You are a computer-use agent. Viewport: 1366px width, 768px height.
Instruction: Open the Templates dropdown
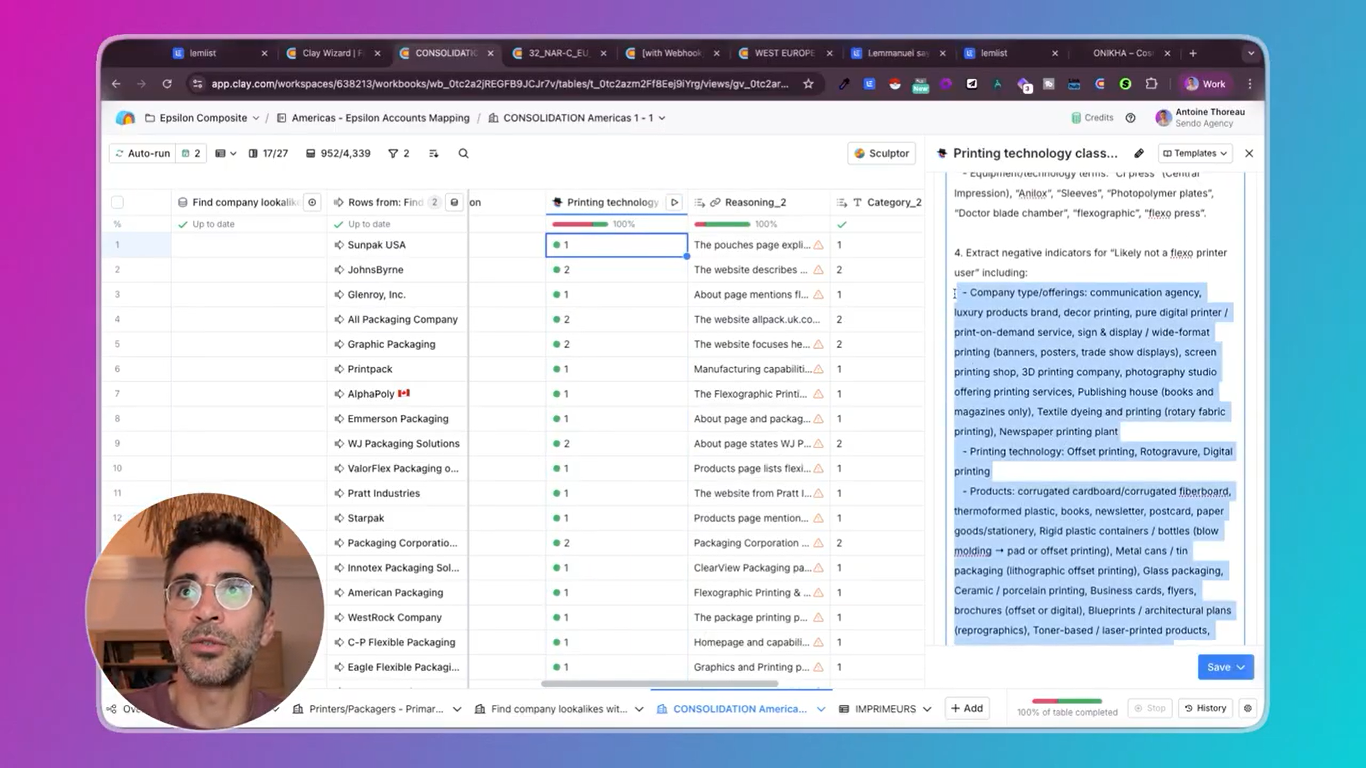(x=1194, y=154)
